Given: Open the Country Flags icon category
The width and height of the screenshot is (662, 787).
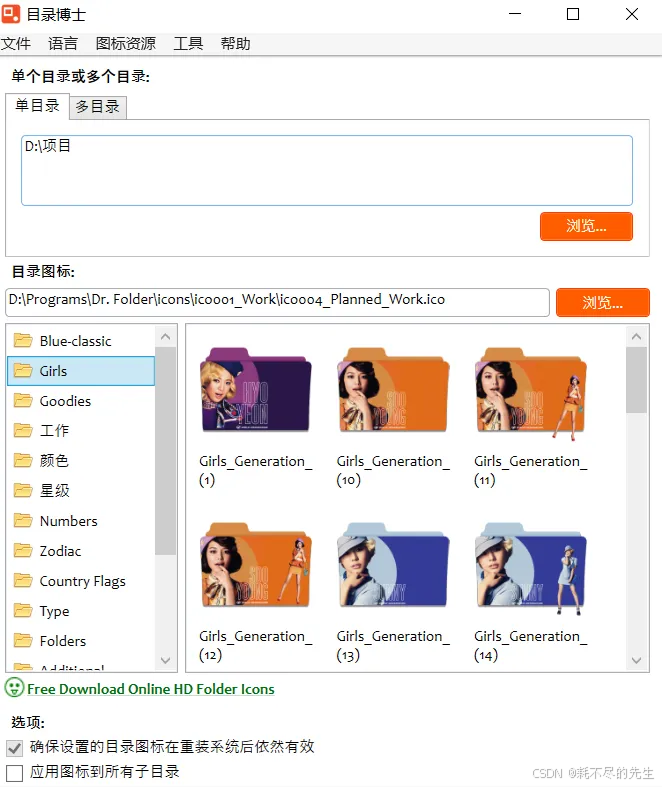Looking at the screenshot, I should click(82, 581).
